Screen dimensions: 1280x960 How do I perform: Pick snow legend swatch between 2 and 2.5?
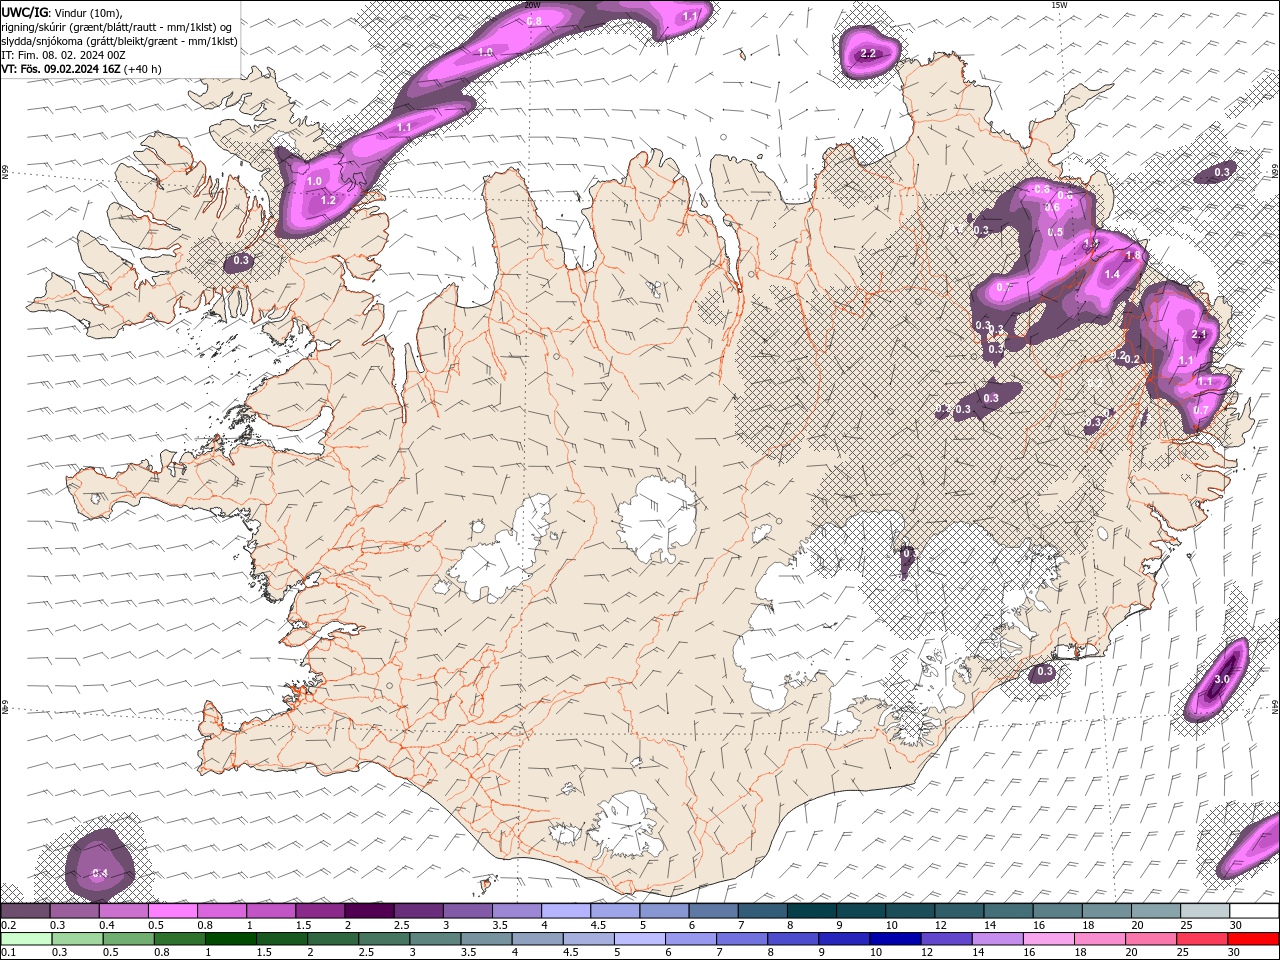click(x=369, y=911)
